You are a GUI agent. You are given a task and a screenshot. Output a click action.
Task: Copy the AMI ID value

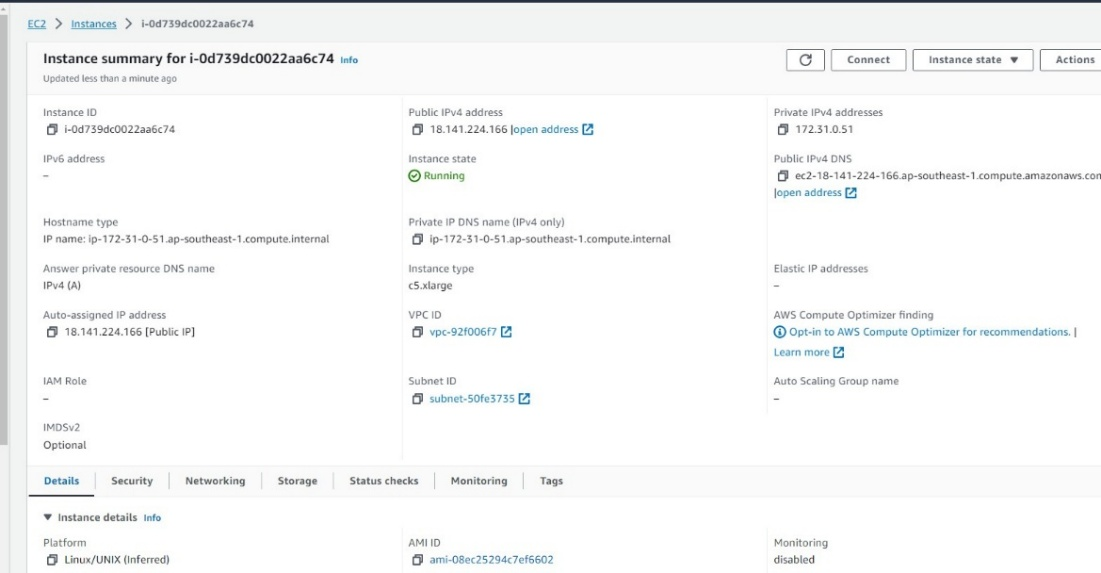(x=418, y=560)
